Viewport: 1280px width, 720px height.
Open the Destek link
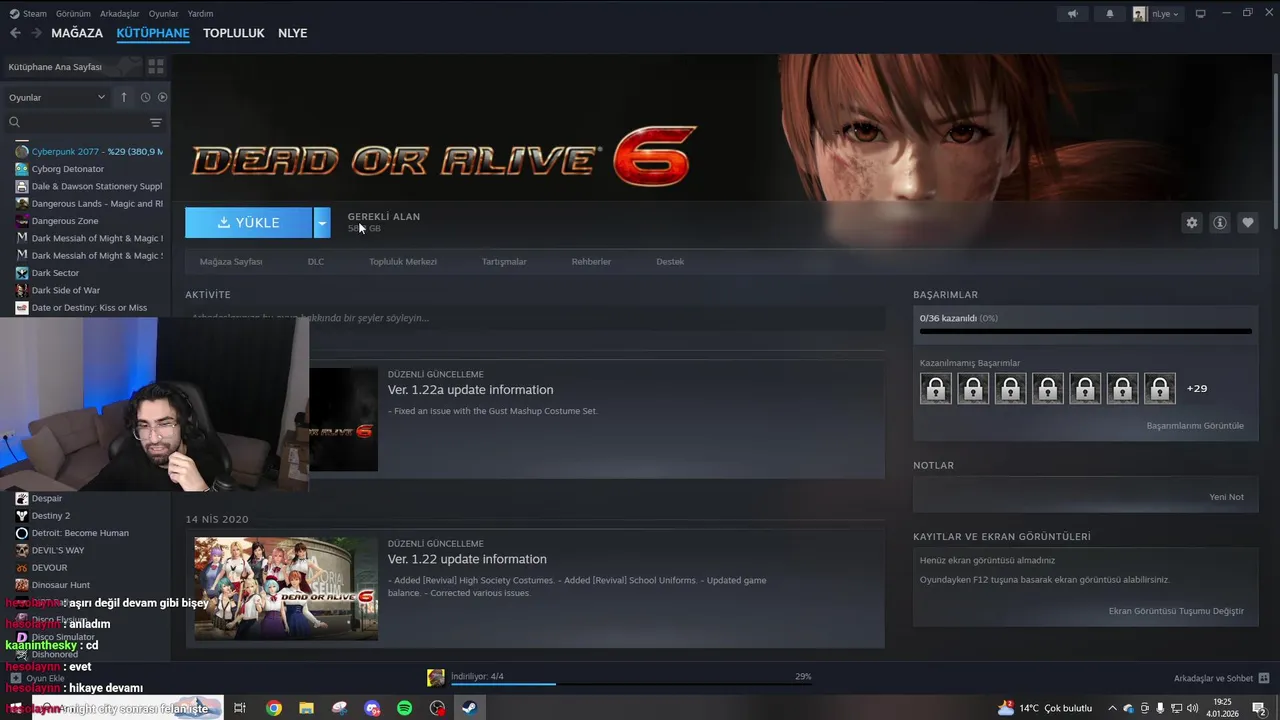(x=670, y=262)
